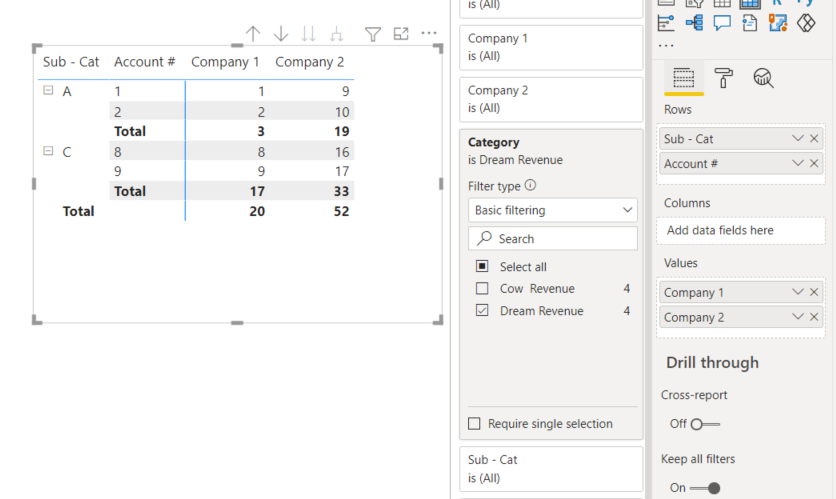Get more visuals via ellipsis
The image size is (836, 499).
666,46
